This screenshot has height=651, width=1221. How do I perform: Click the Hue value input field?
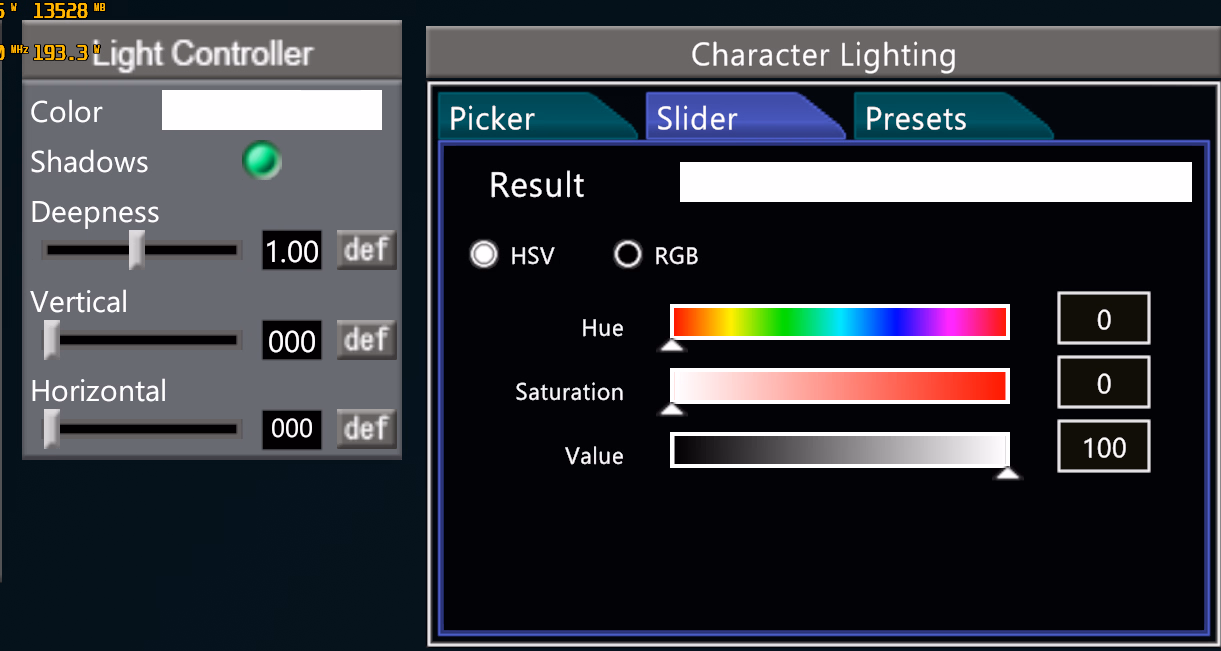pos(1103,319)
